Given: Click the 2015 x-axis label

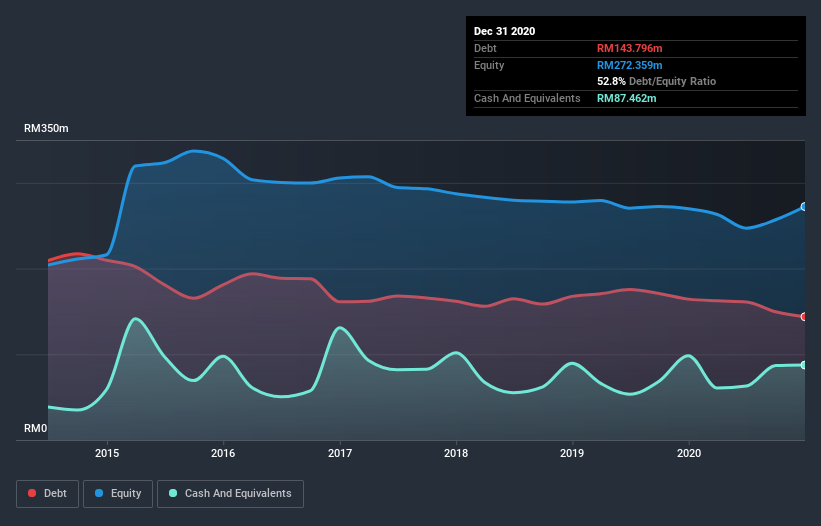Looking at the screenshot, I should point(107,453).
